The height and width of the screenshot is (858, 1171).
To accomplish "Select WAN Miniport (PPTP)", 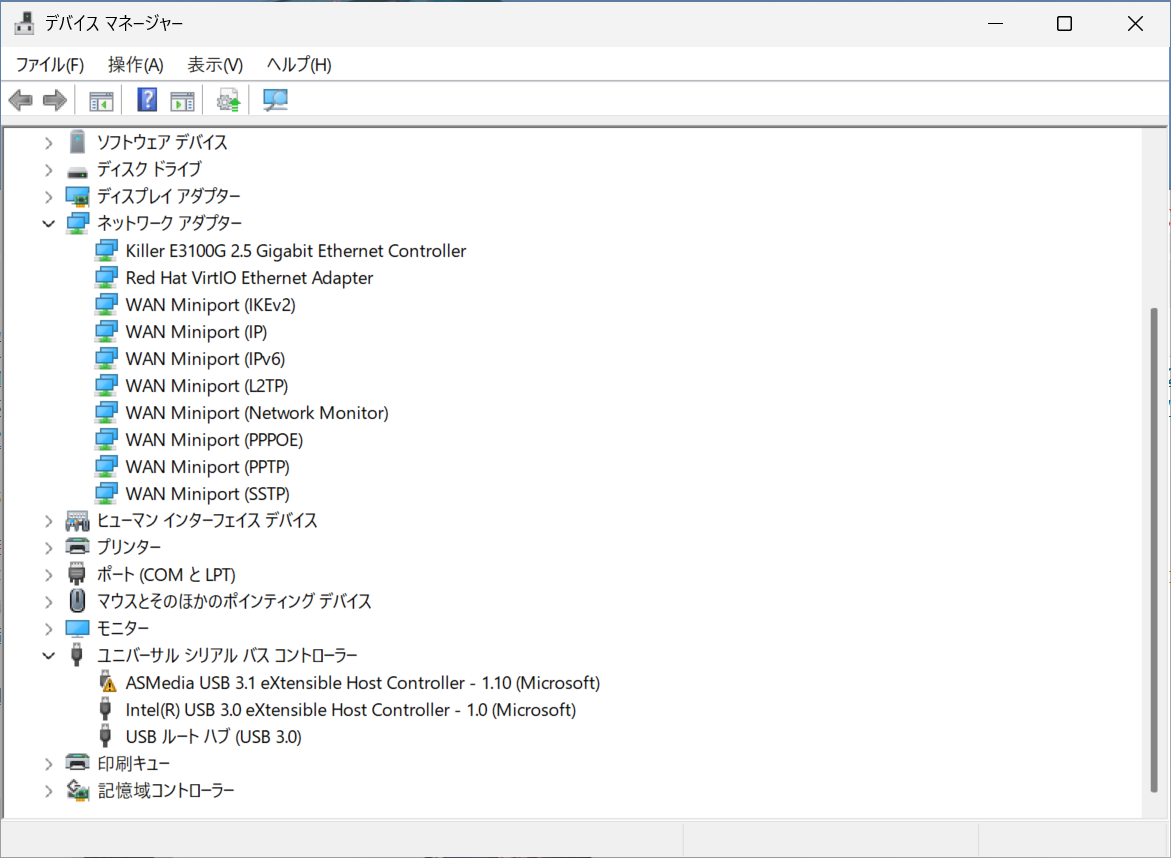I will pyautogui.click(x=208, y=466).
